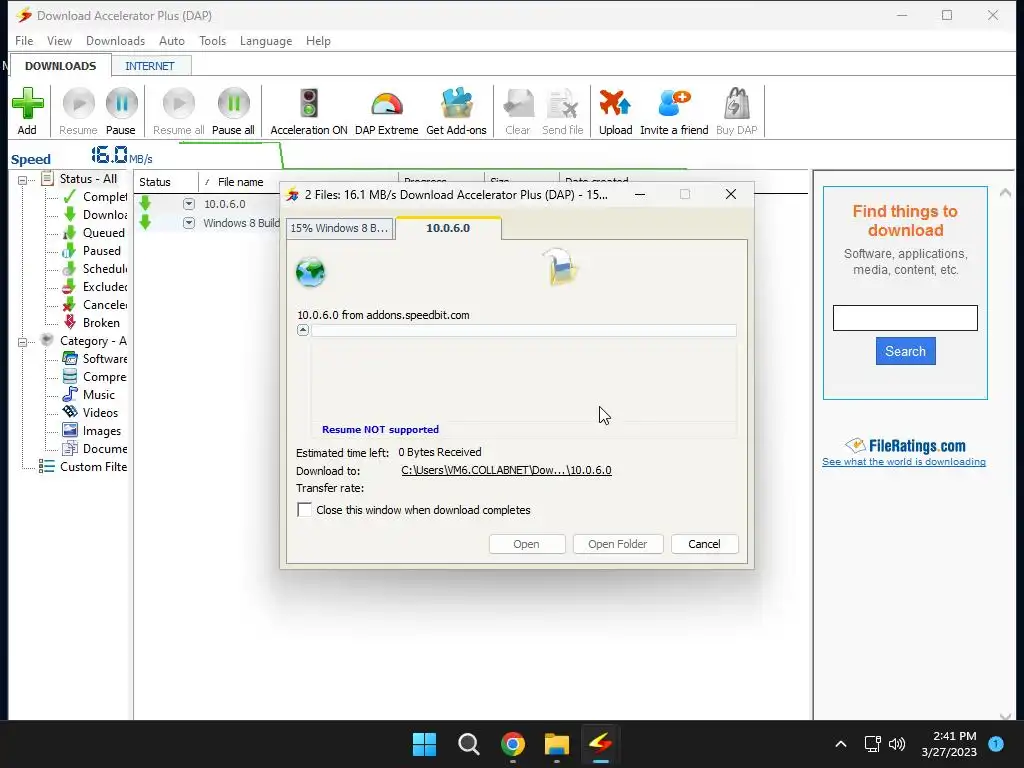Viewport: 1024px width, 768px height.
Task: Select Broken status filter
Action: (x=91, y=323)
